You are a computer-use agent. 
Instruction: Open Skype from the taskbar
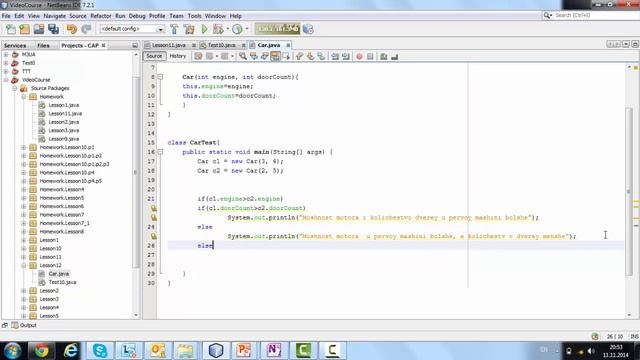click(100, 350)
